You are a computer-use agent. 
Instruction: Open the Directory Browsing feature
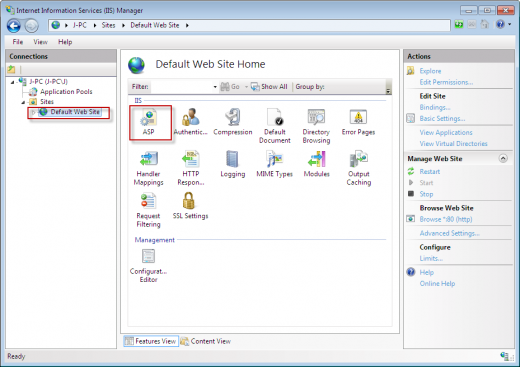316,126
